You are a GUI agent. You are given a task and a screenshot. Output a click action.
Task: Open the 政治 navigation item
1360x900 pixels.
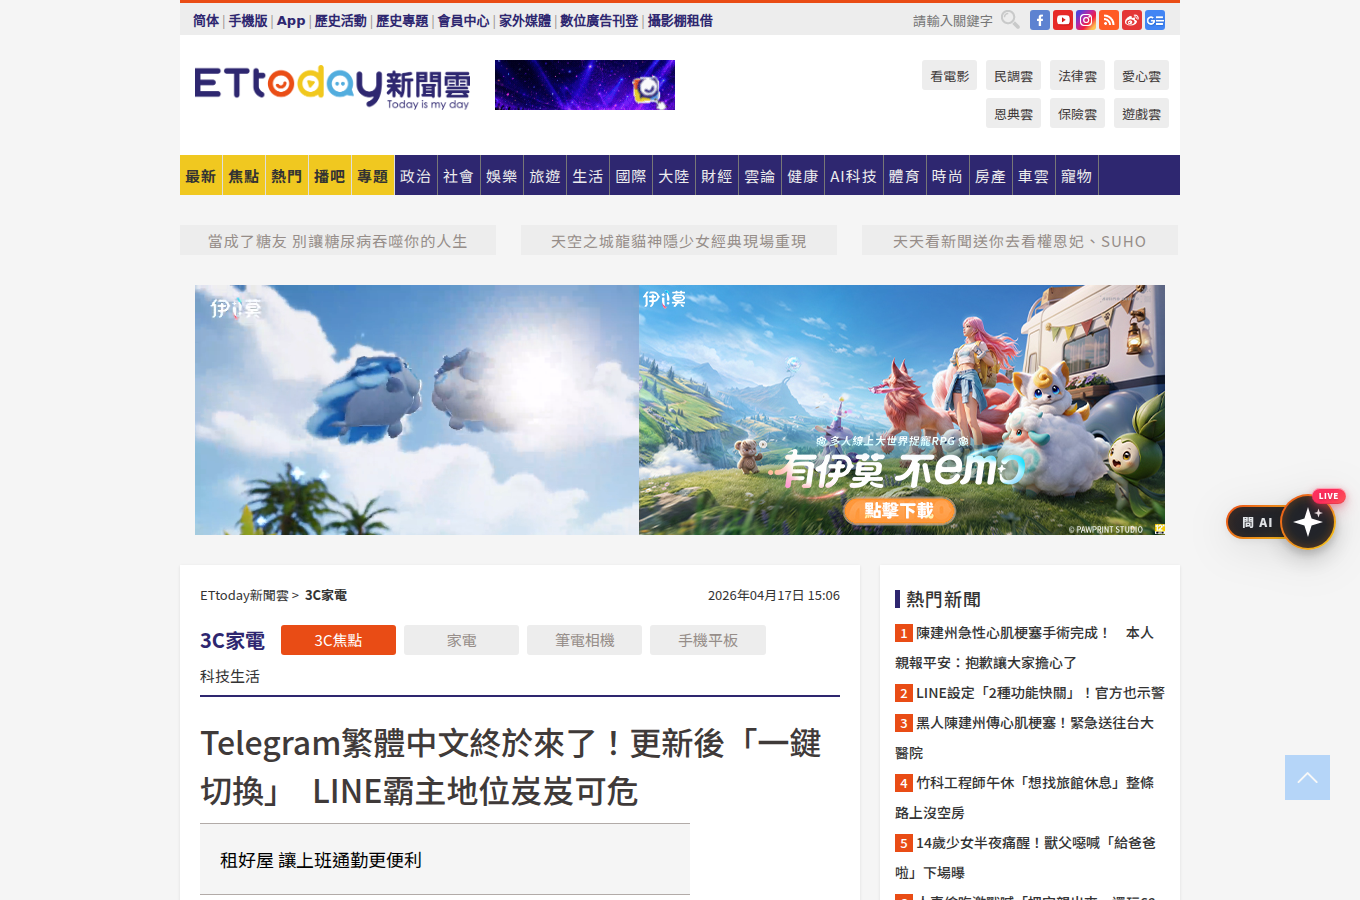point(416,176)
